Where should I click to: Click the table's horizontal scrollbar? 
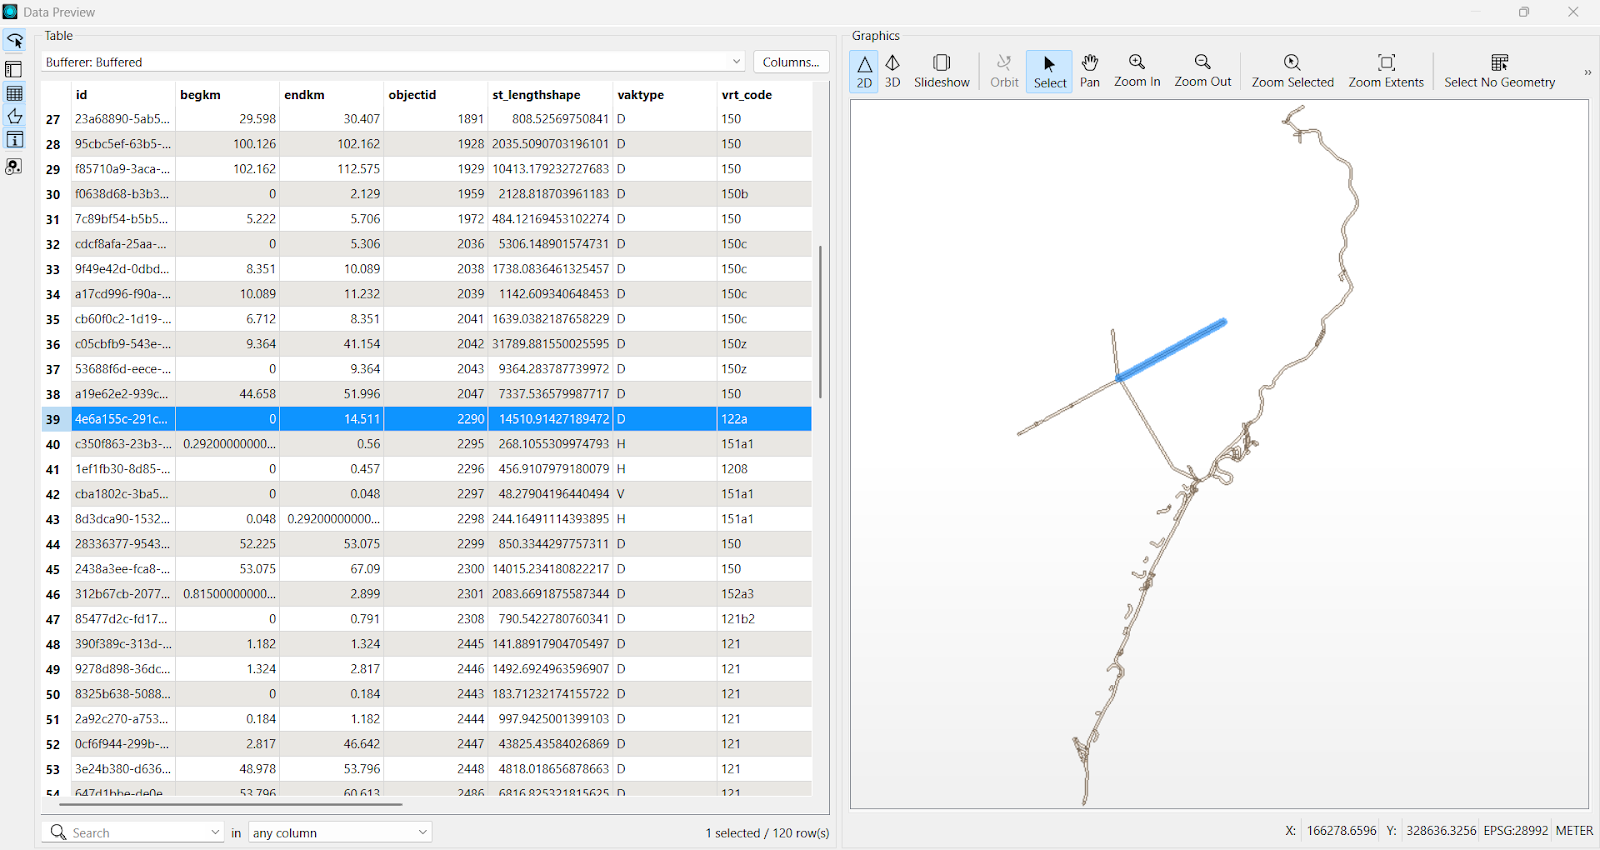click(x=230, y=803)
